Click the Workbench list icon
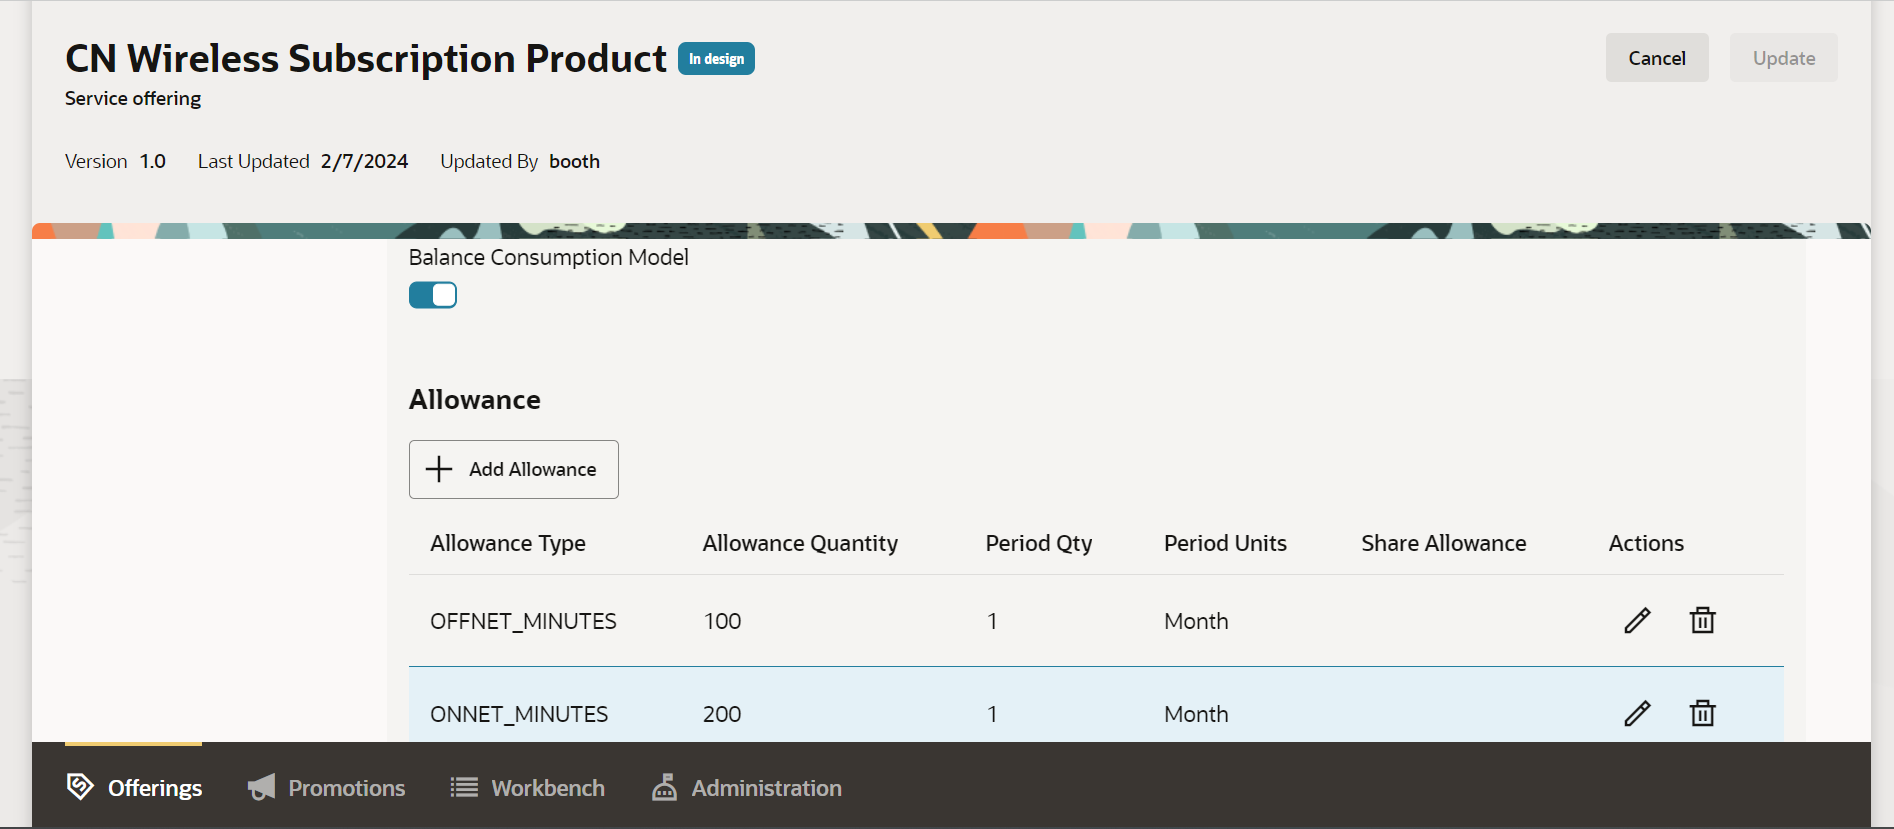The image size is (1894, 829). tap(464, 787)
